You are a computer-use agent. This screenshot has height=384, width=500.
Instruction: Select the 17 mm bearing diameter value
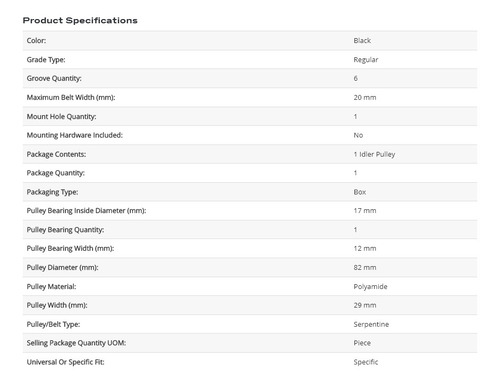coord(365,211)
